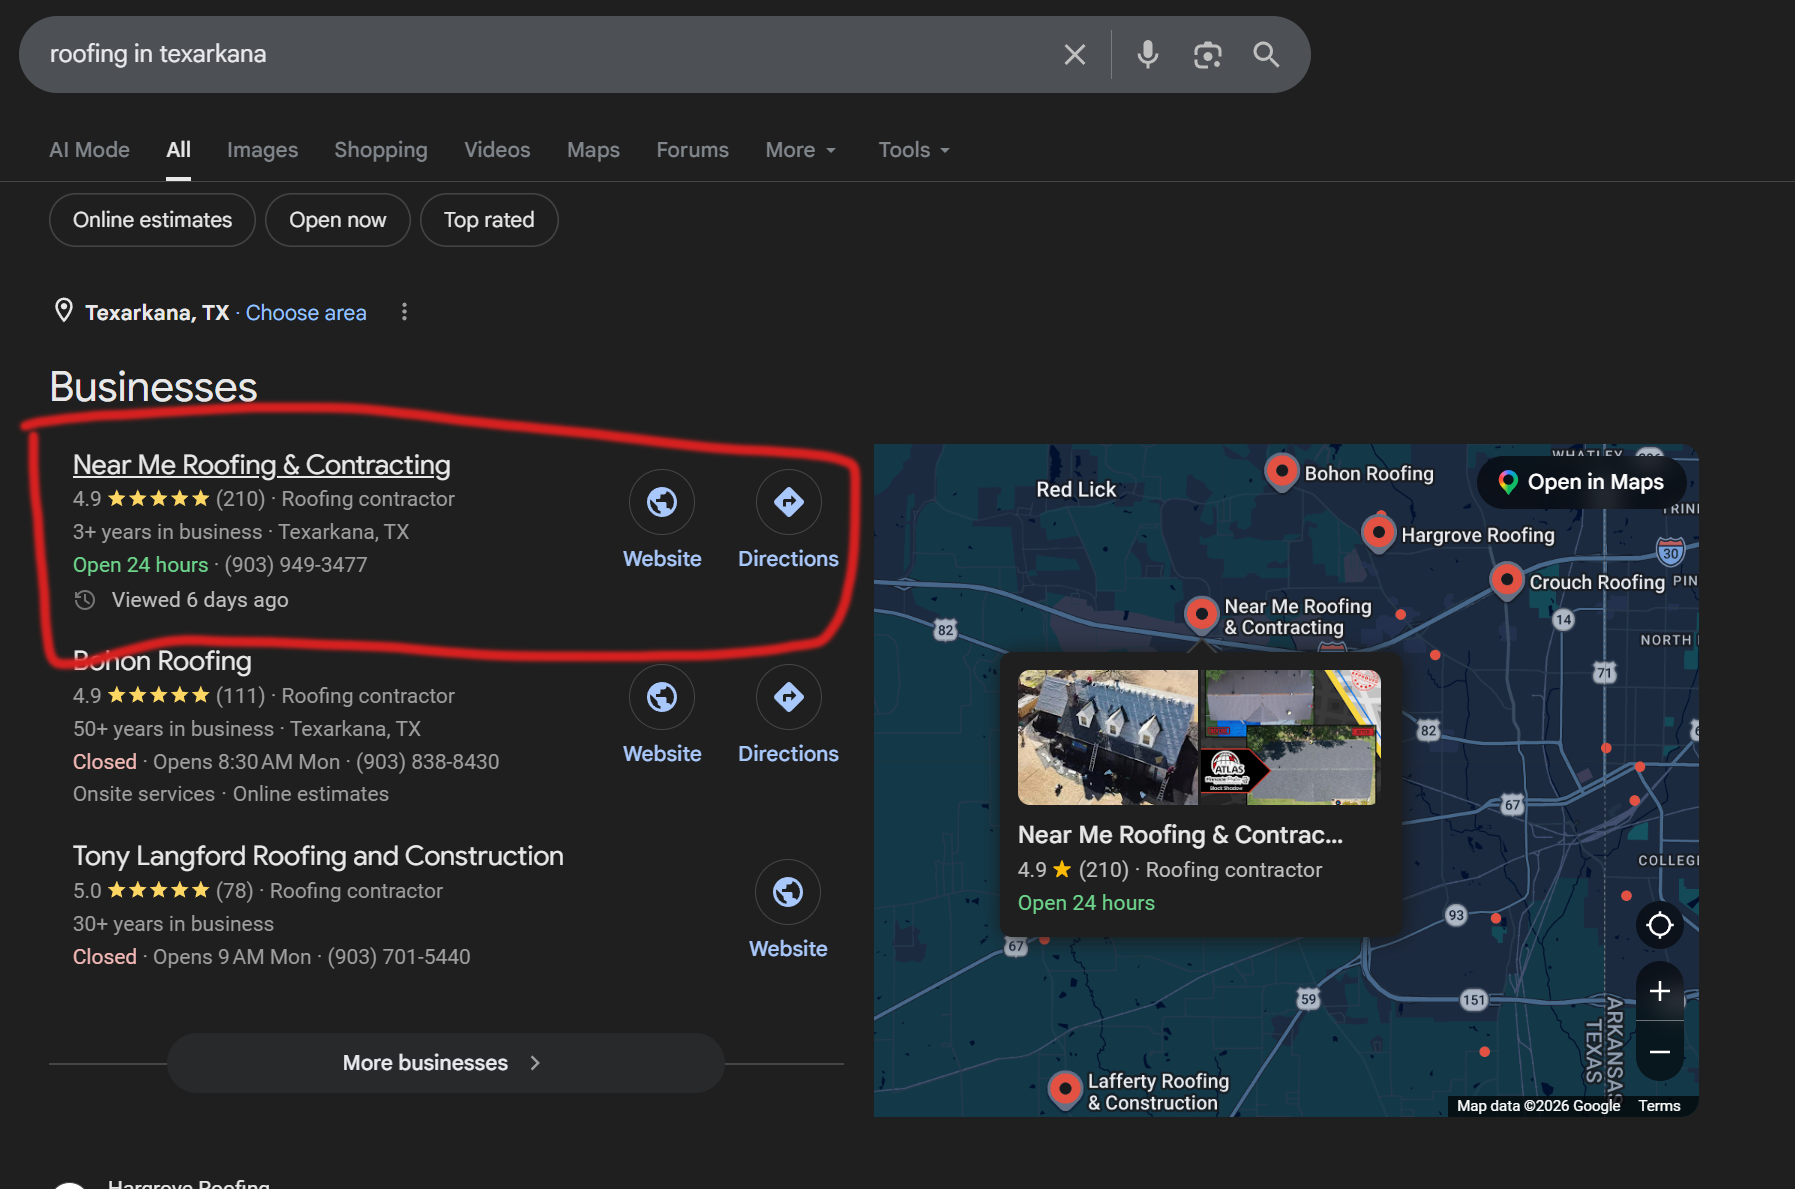Open the three-dot menu beside Choose area

[404, 312]
